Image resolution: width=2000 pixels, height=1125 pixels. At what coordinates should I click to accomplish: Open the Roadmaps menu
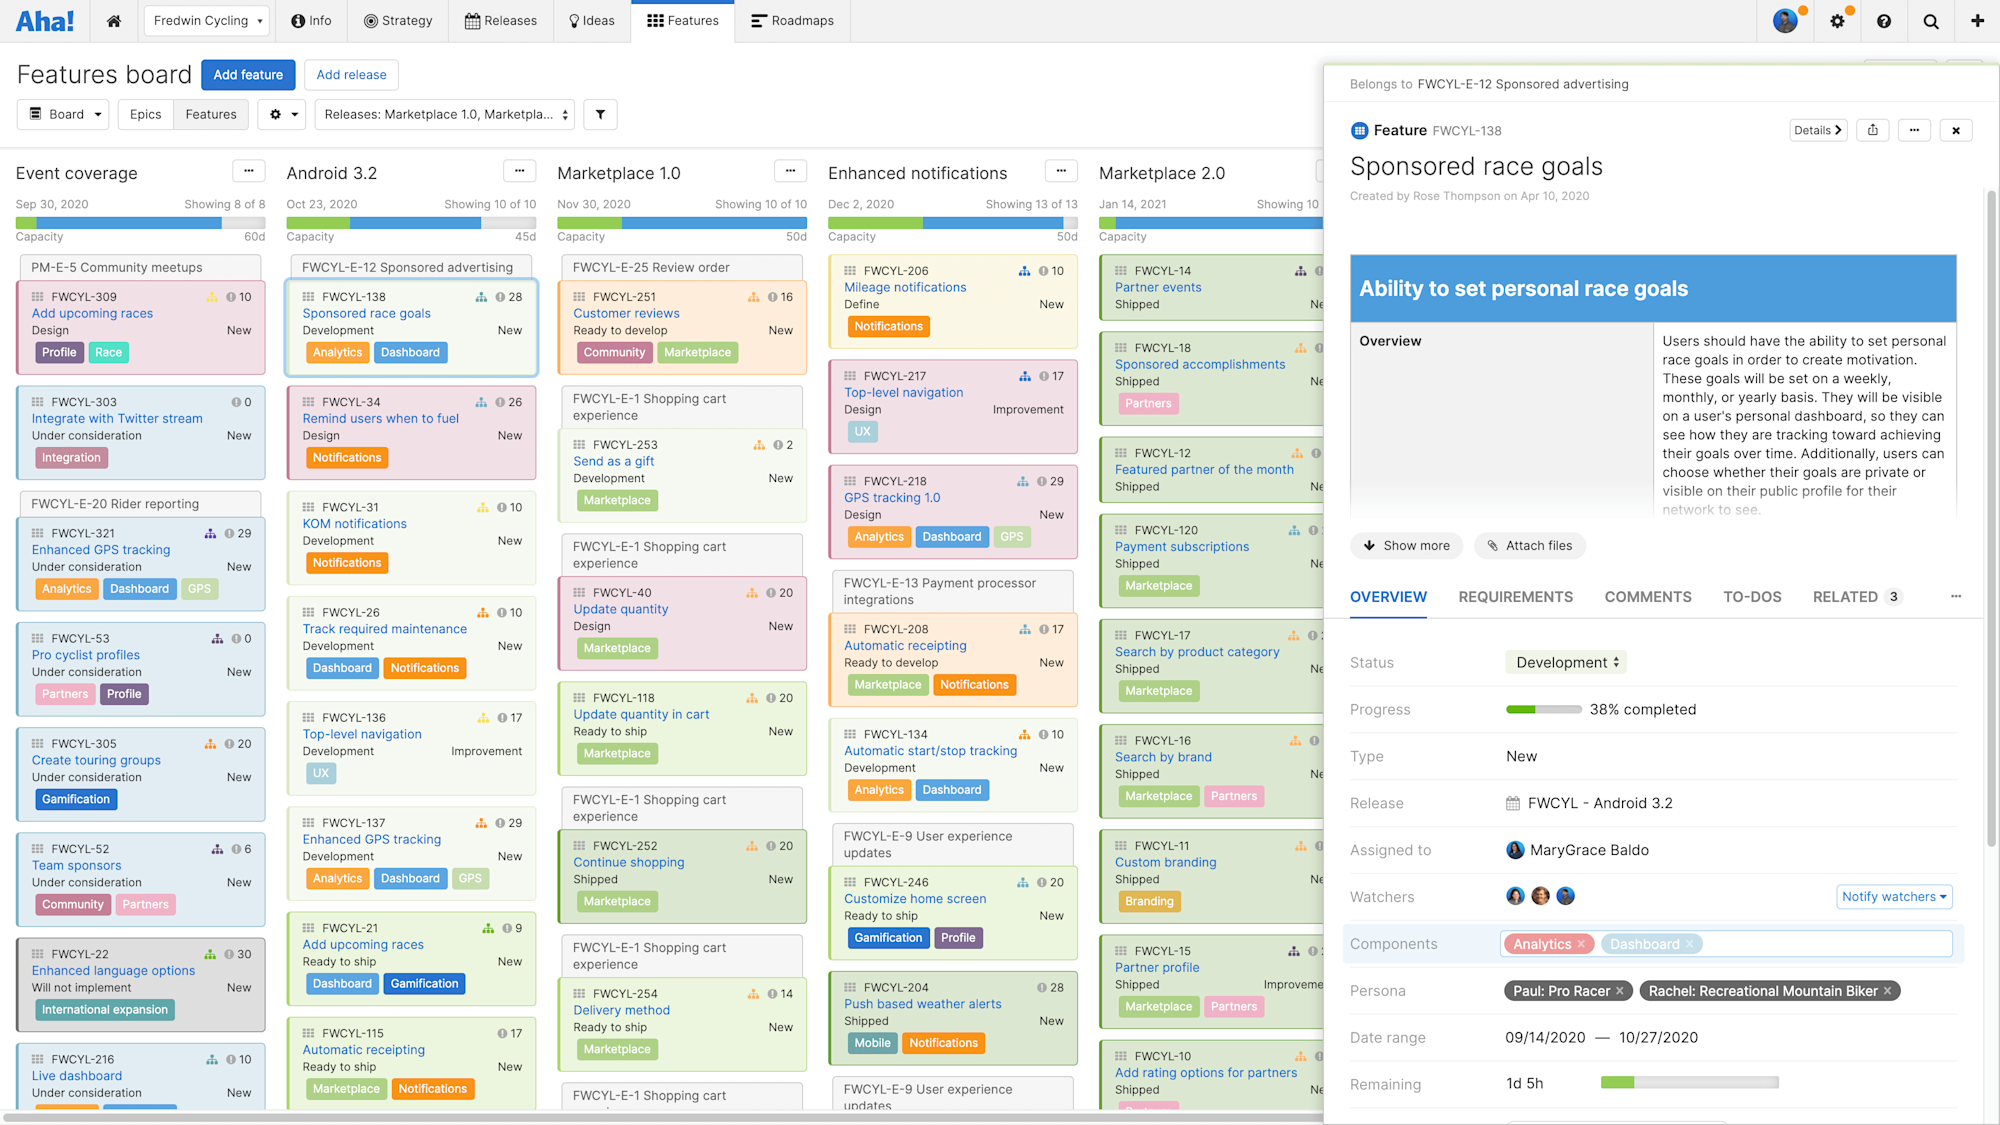coord(792,21)
